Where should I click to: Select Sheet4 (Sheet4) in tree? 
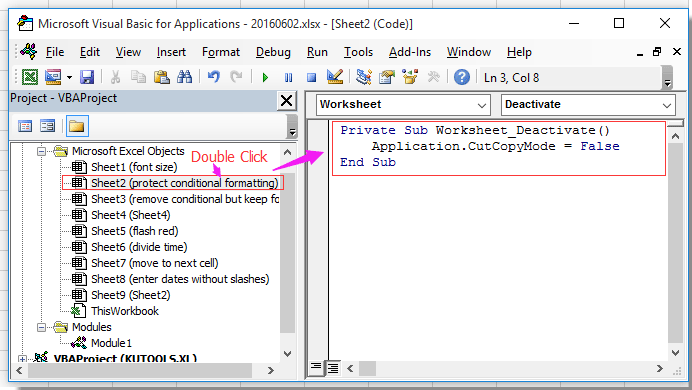(130, 215)
